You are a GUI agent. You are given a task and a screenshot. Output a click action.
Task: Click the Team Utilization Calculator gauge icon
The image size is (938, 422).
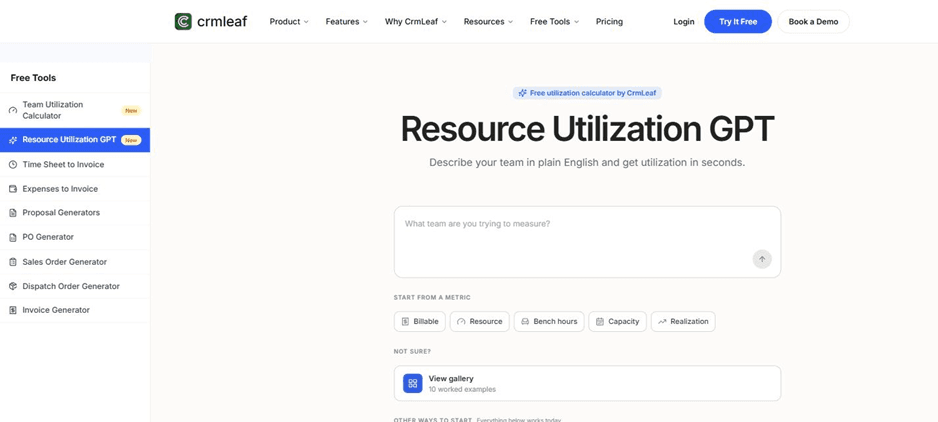(13, 110)
